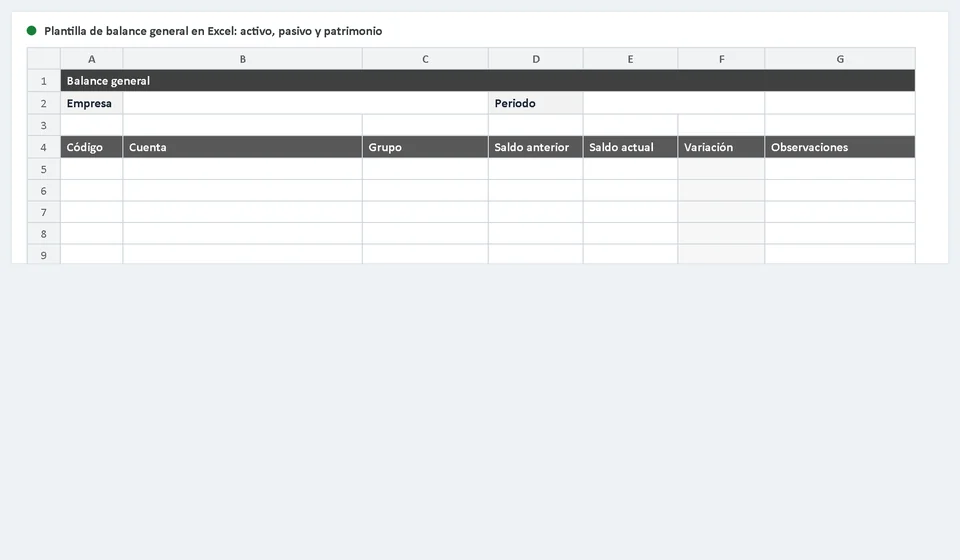
Task: Click the Observaciones header cell
Action: point(840,147)
